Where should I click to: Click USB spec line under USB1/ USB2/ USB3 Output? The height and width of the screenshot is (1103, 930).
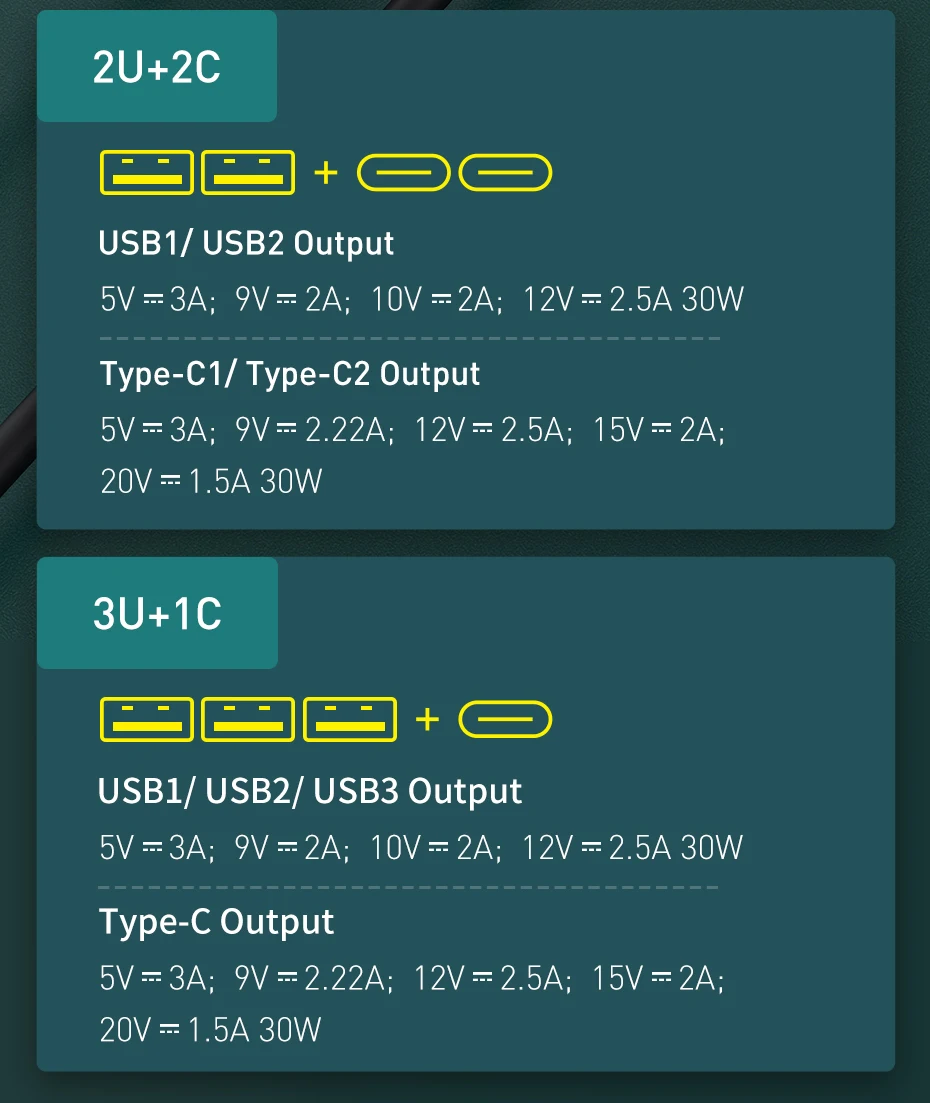click(421, 848)
